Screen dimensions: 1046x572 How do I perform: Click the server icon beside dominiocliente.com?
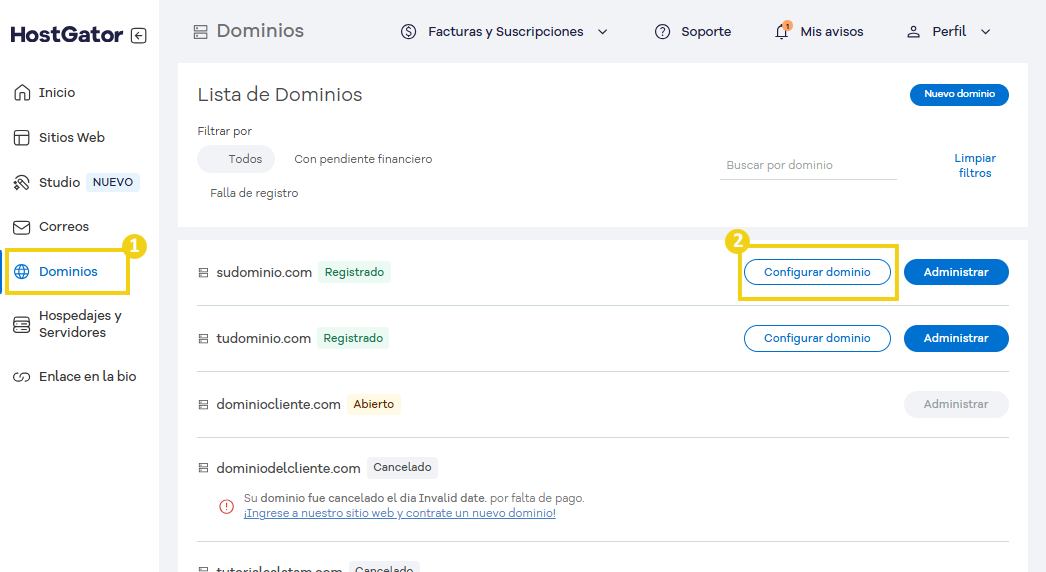(203, 404)
